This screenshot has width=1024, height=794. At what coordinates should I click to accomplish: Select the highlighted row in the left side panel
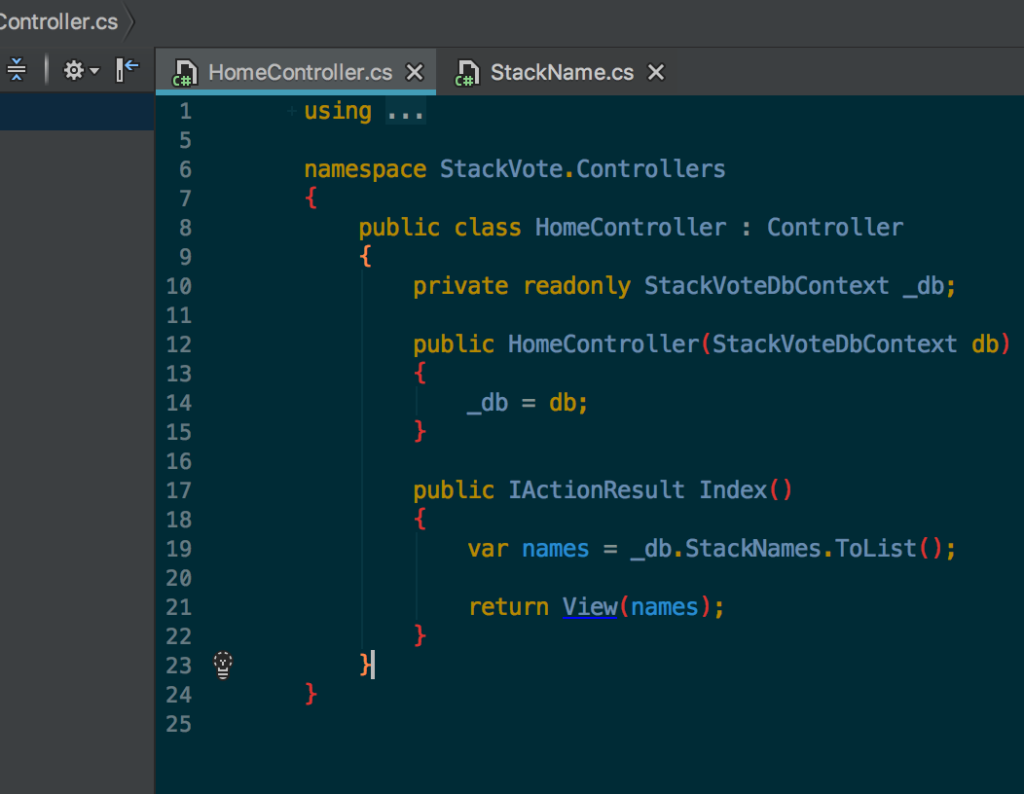pyautogui.click(x=76, y=113)
